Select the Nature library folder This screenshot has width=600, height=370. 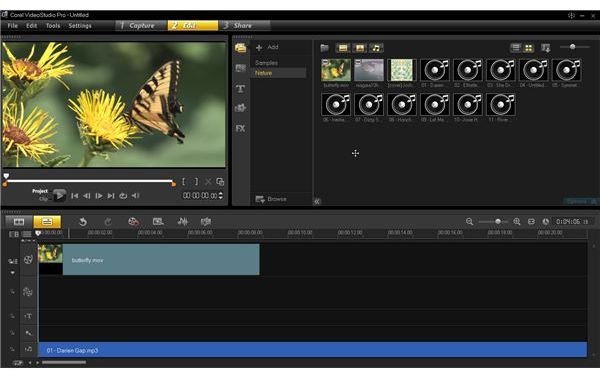pyautogui.click(x=279, y=73)
